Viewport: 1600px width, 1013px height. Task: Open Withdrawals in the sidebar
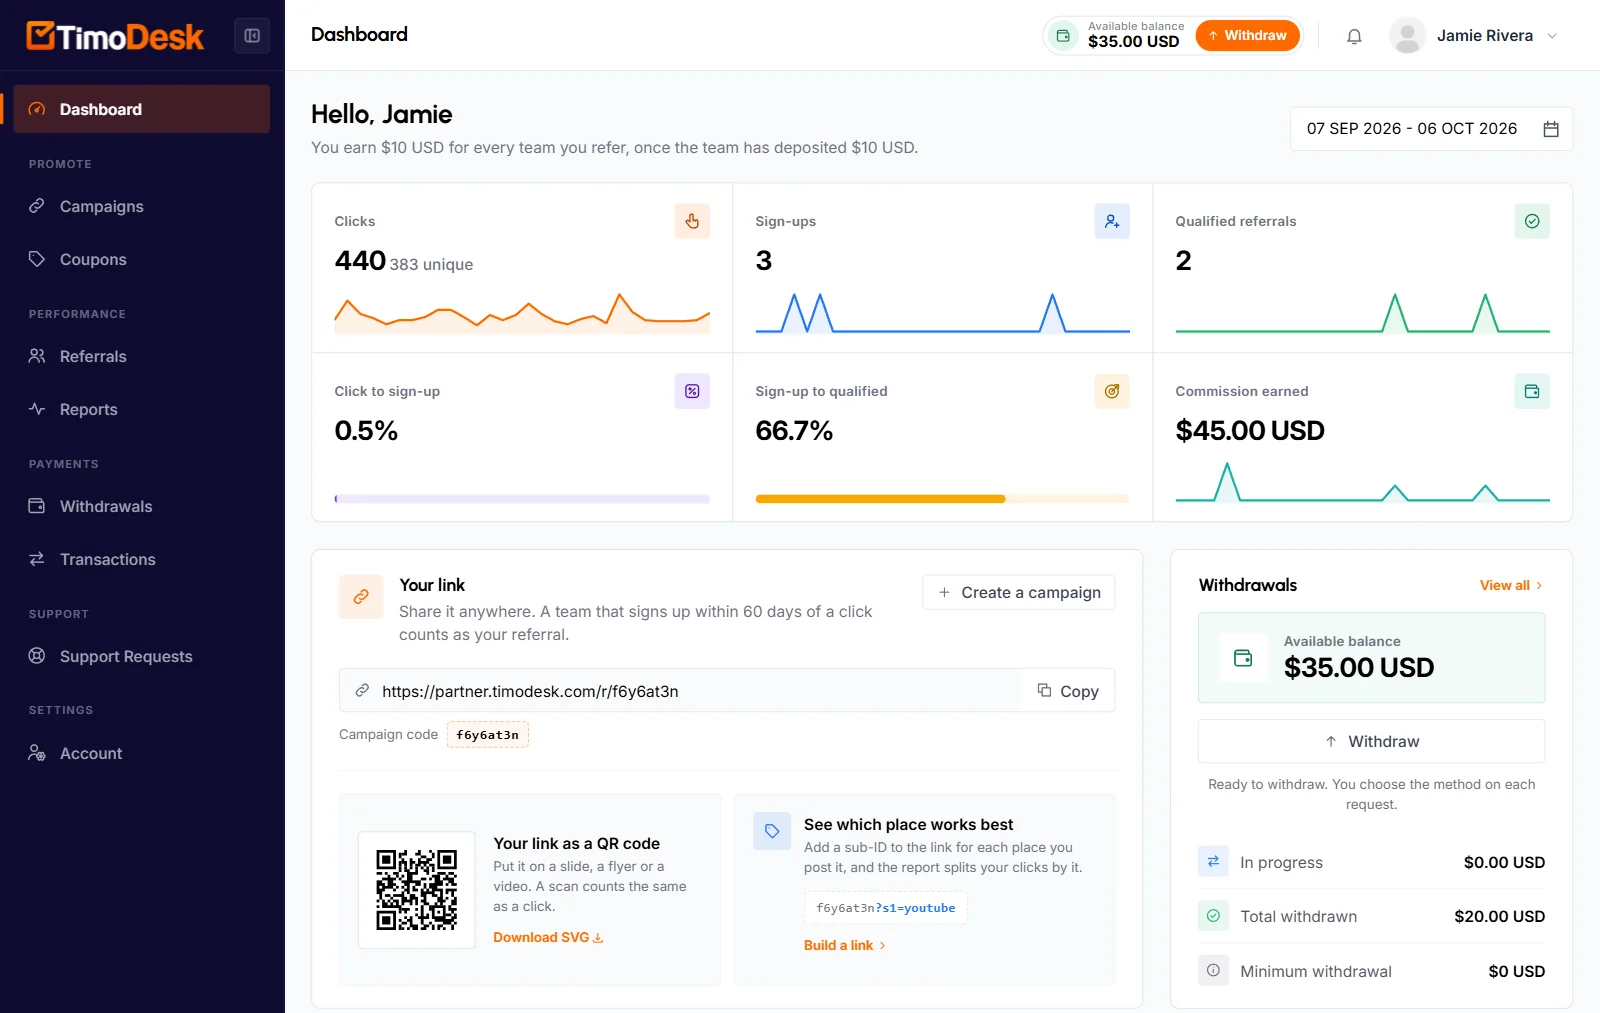pos(142,506)
